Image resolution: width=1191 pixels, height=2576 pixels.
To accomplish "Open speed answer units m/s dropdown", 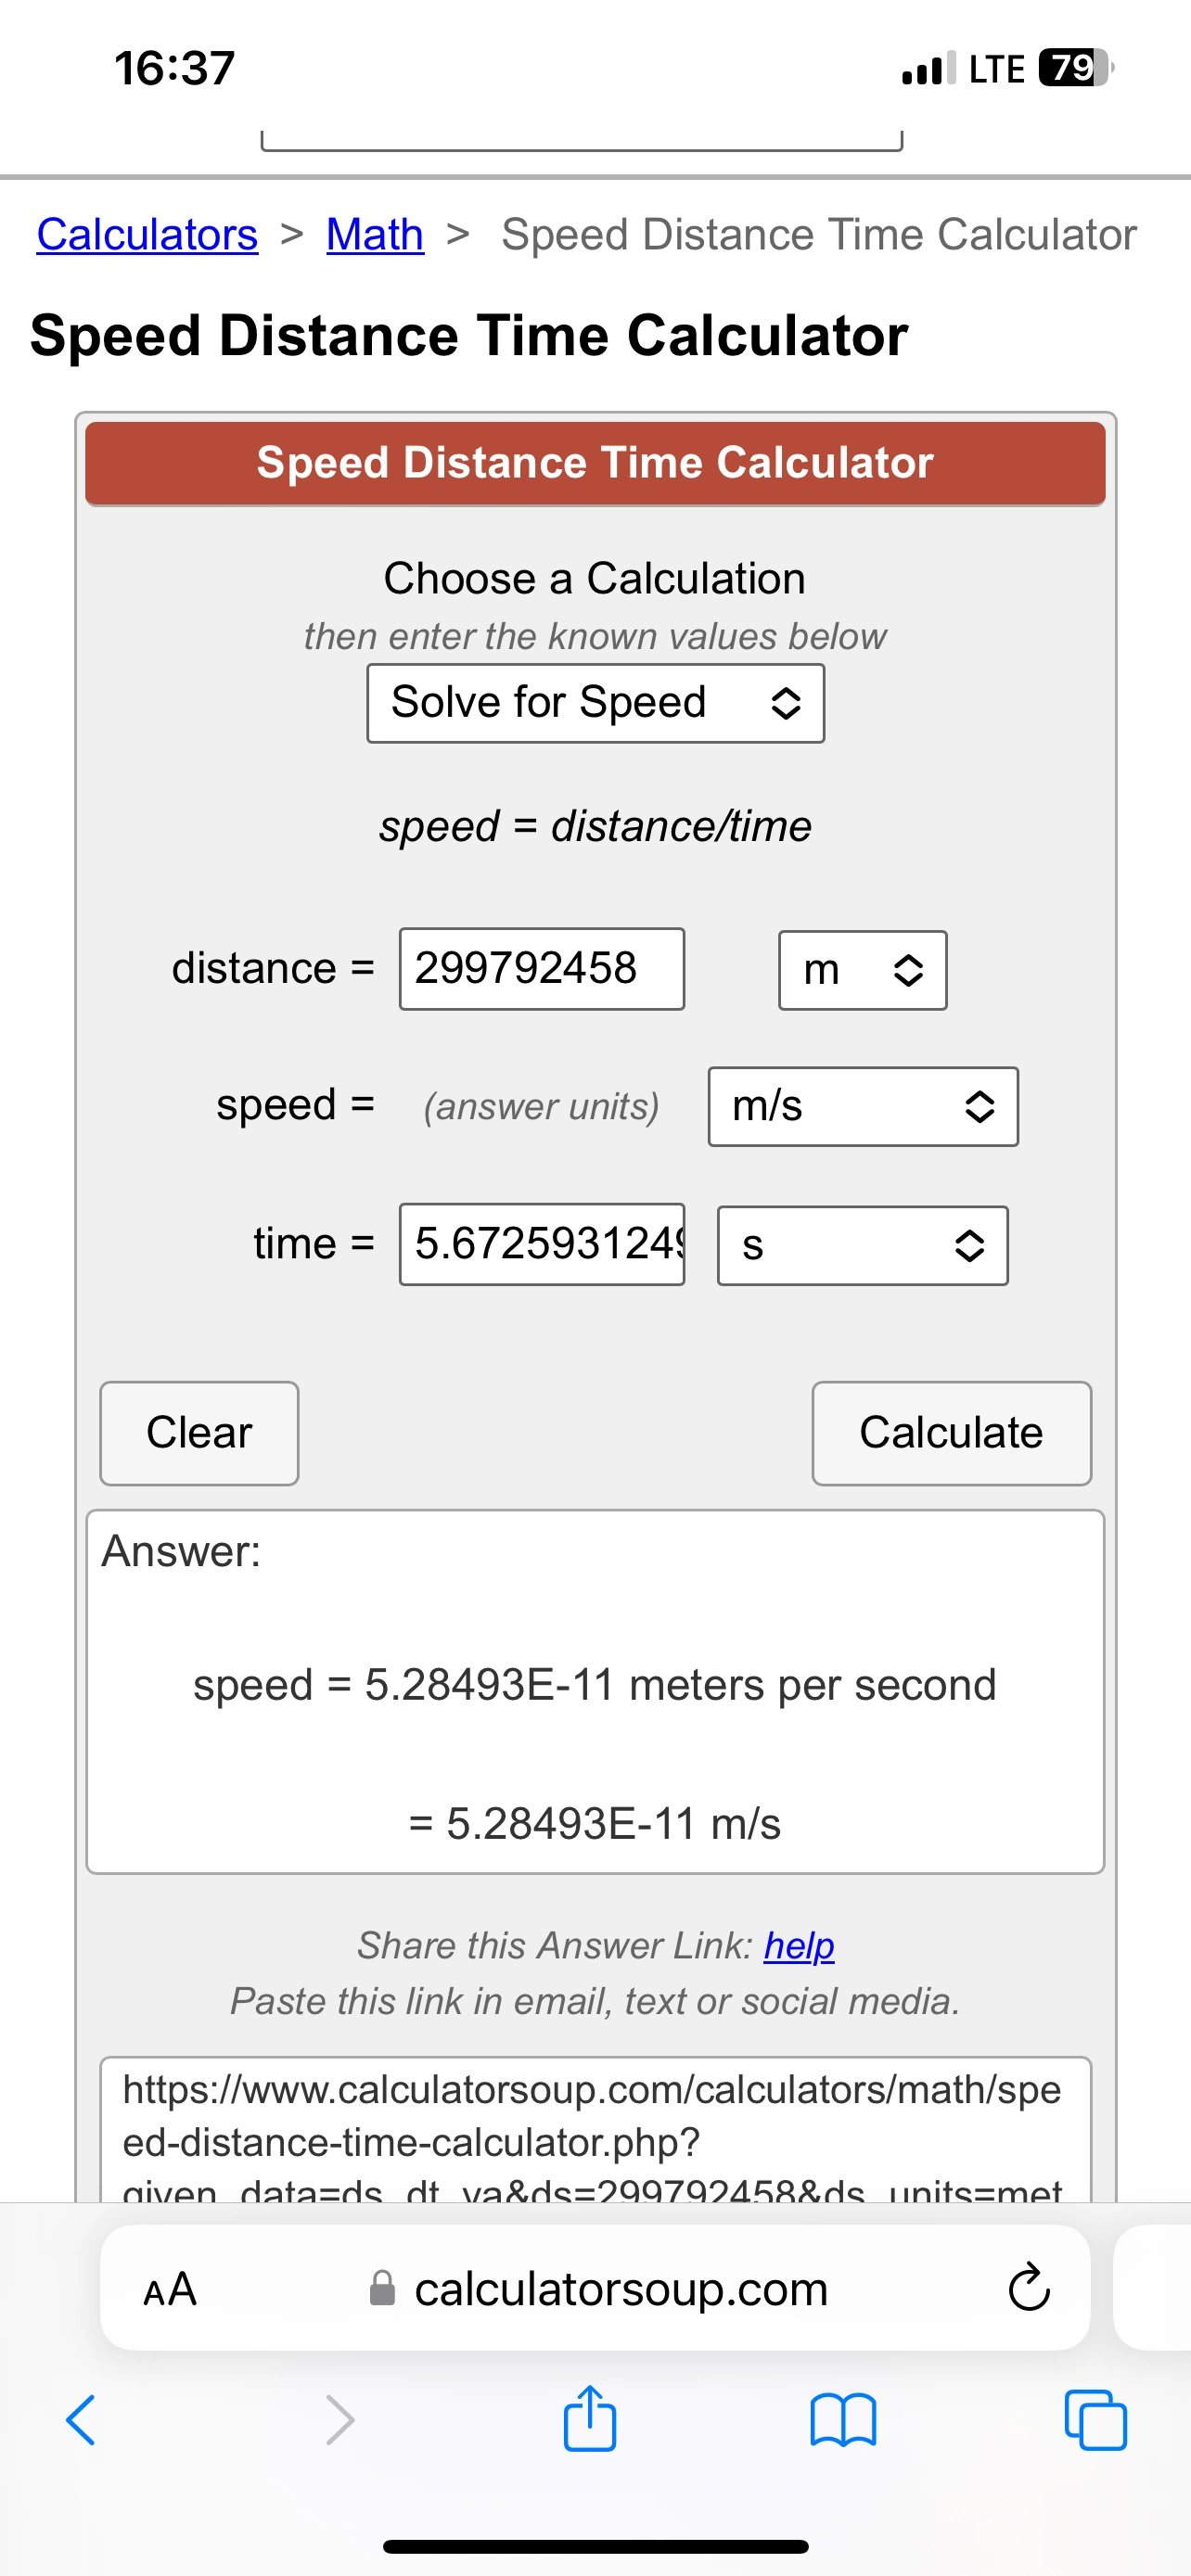I will click(x=862, y=1106).
